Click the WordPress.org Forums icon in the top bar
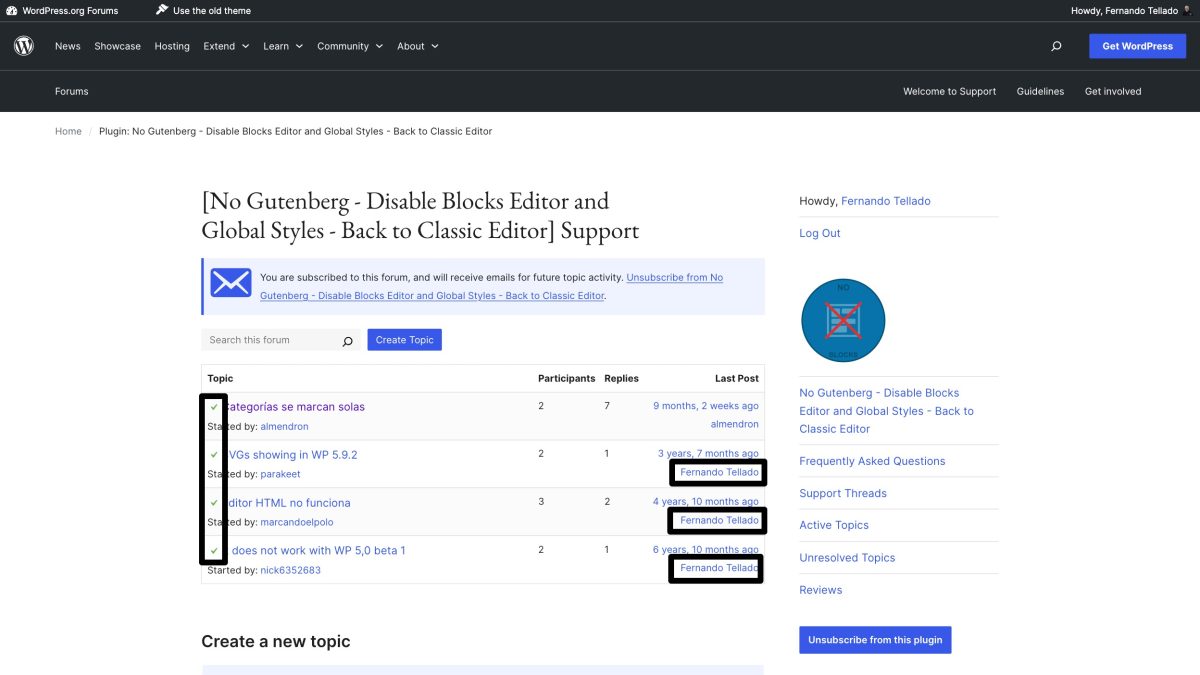Screen dimensions: 1200x675 (11, 9)
